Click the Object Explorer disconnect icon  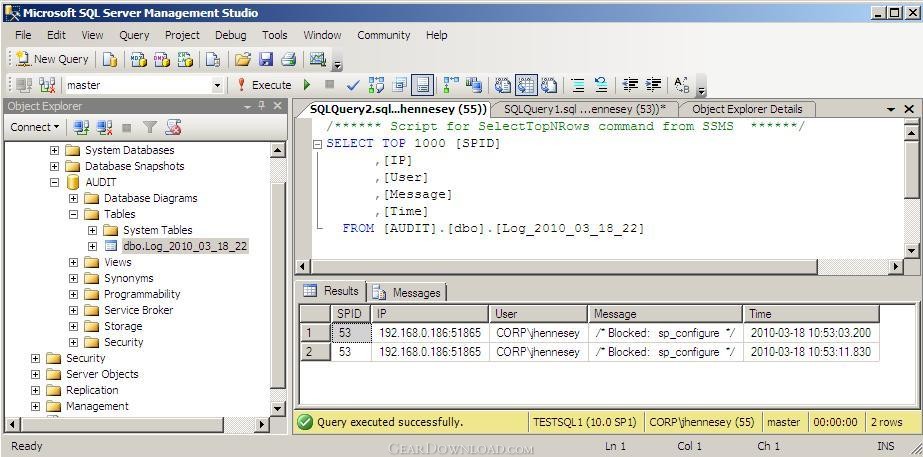point(105,127)
